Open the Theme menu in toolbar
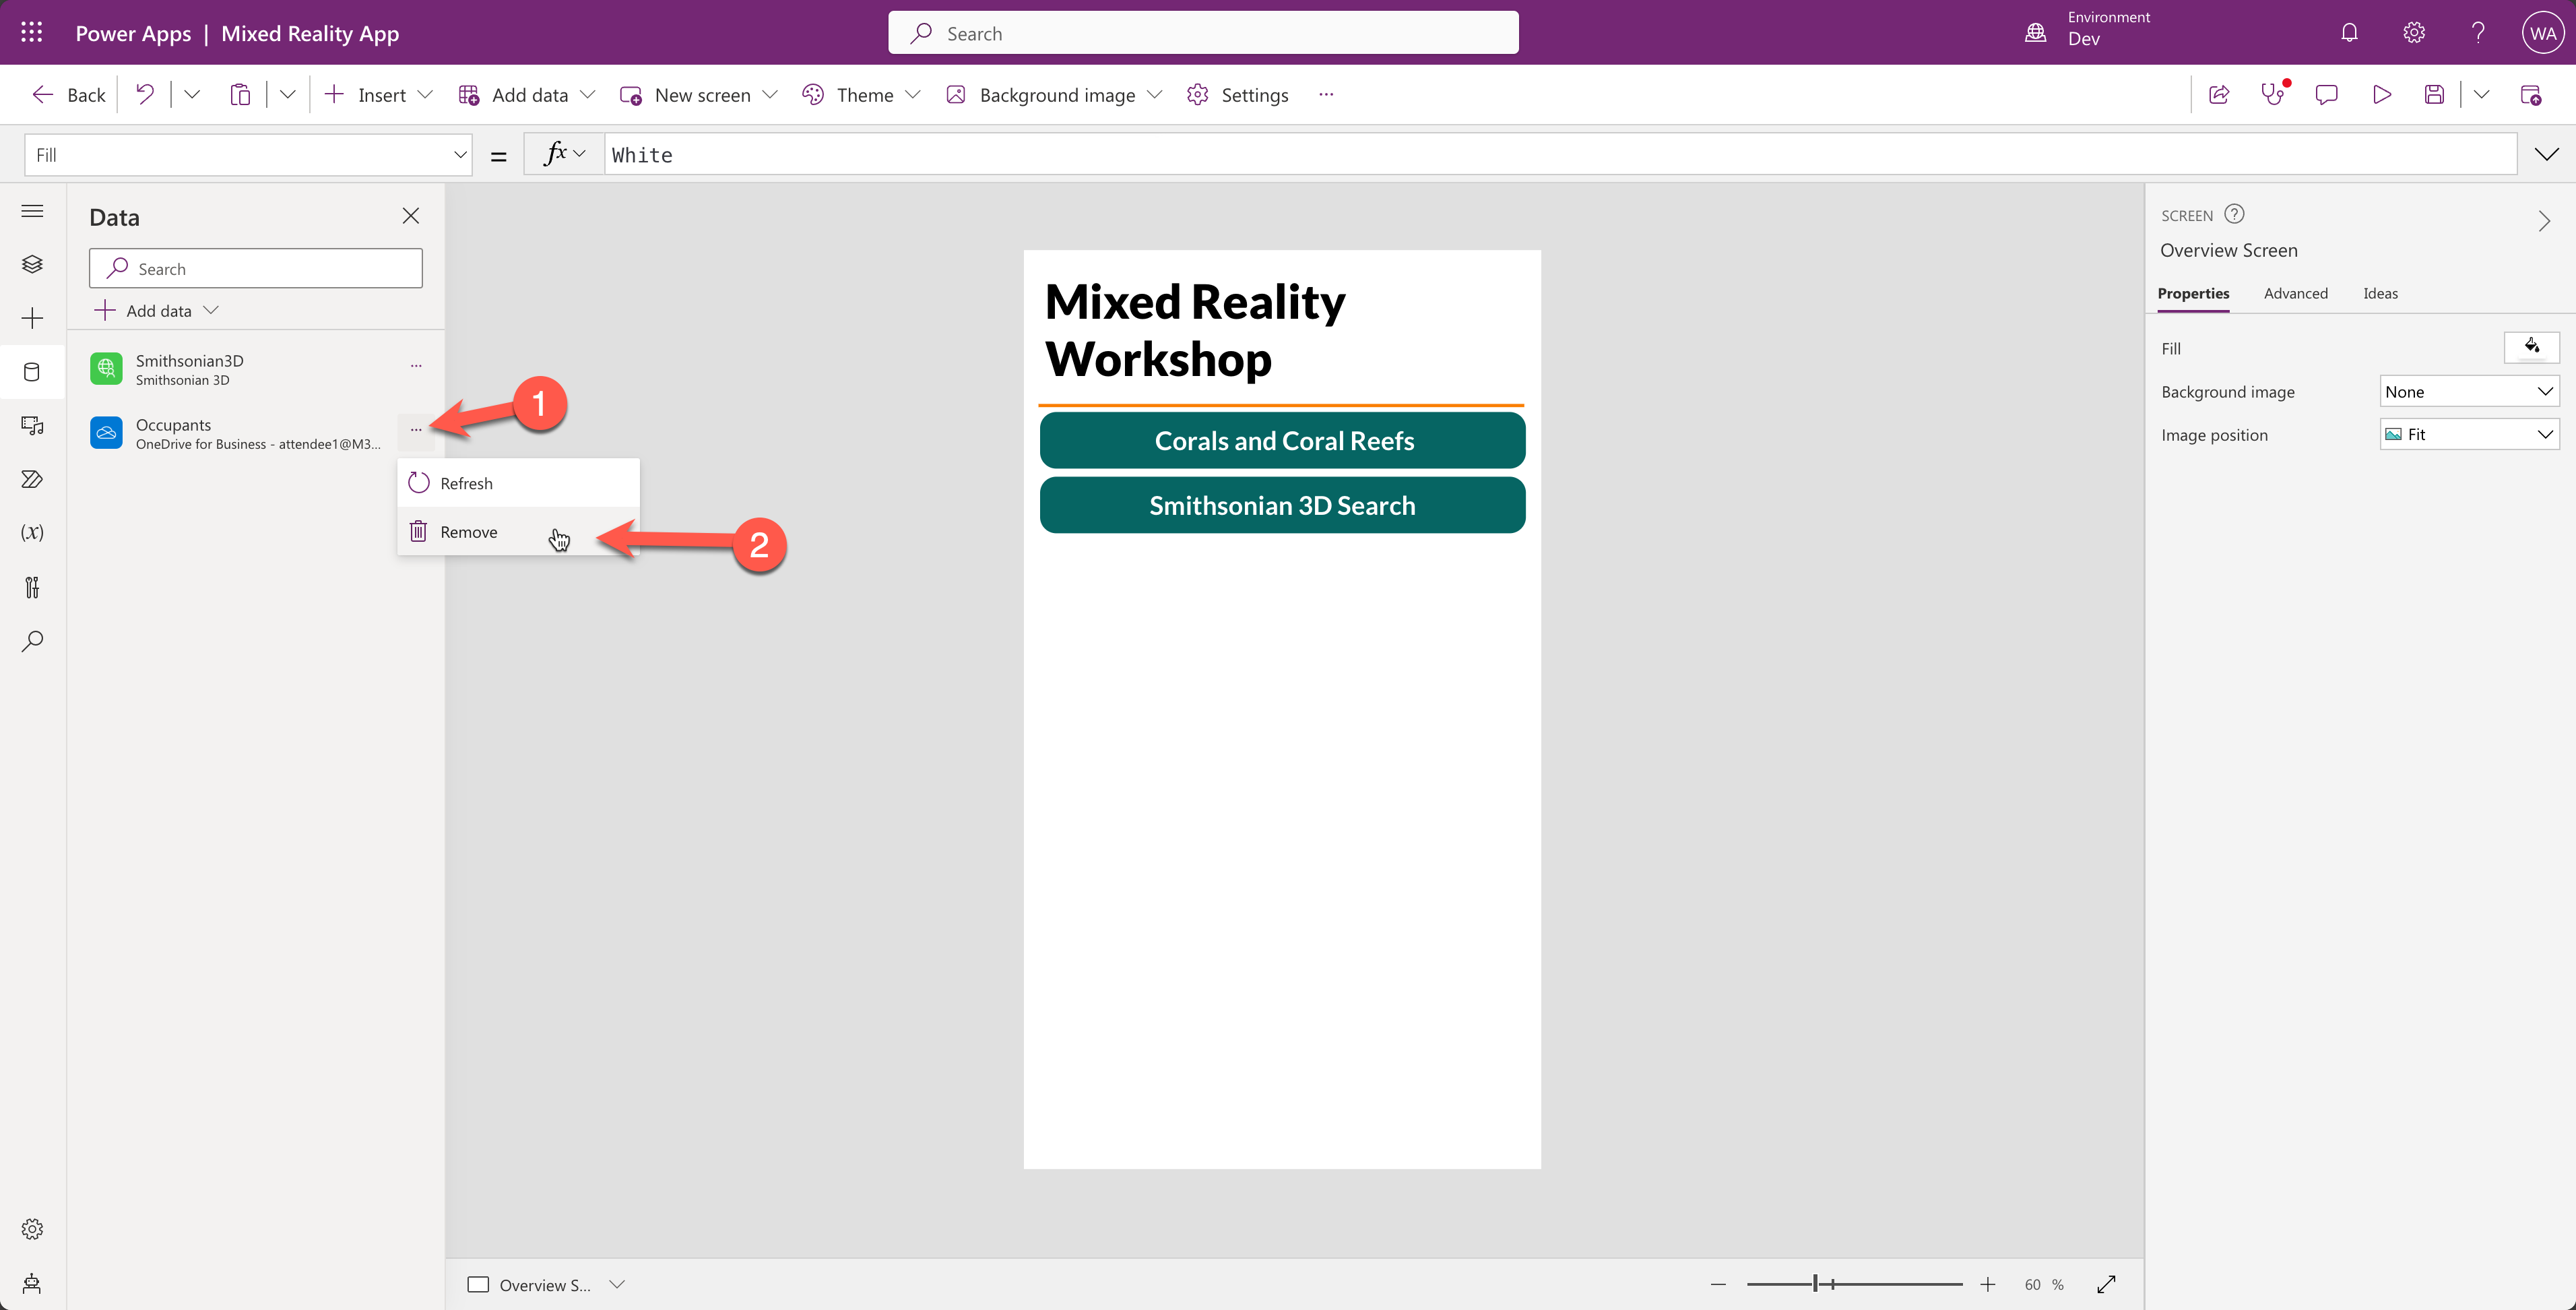This screenshot has width=2576, height=1310. coord(861,95)
